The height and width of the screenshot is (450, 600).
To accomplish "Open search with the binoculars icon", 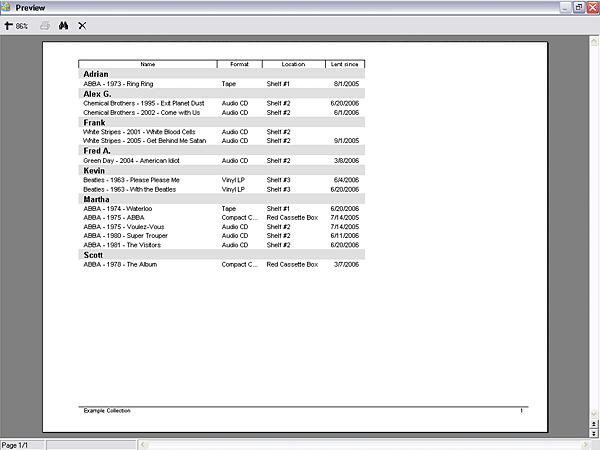I will tap(63, 25).
